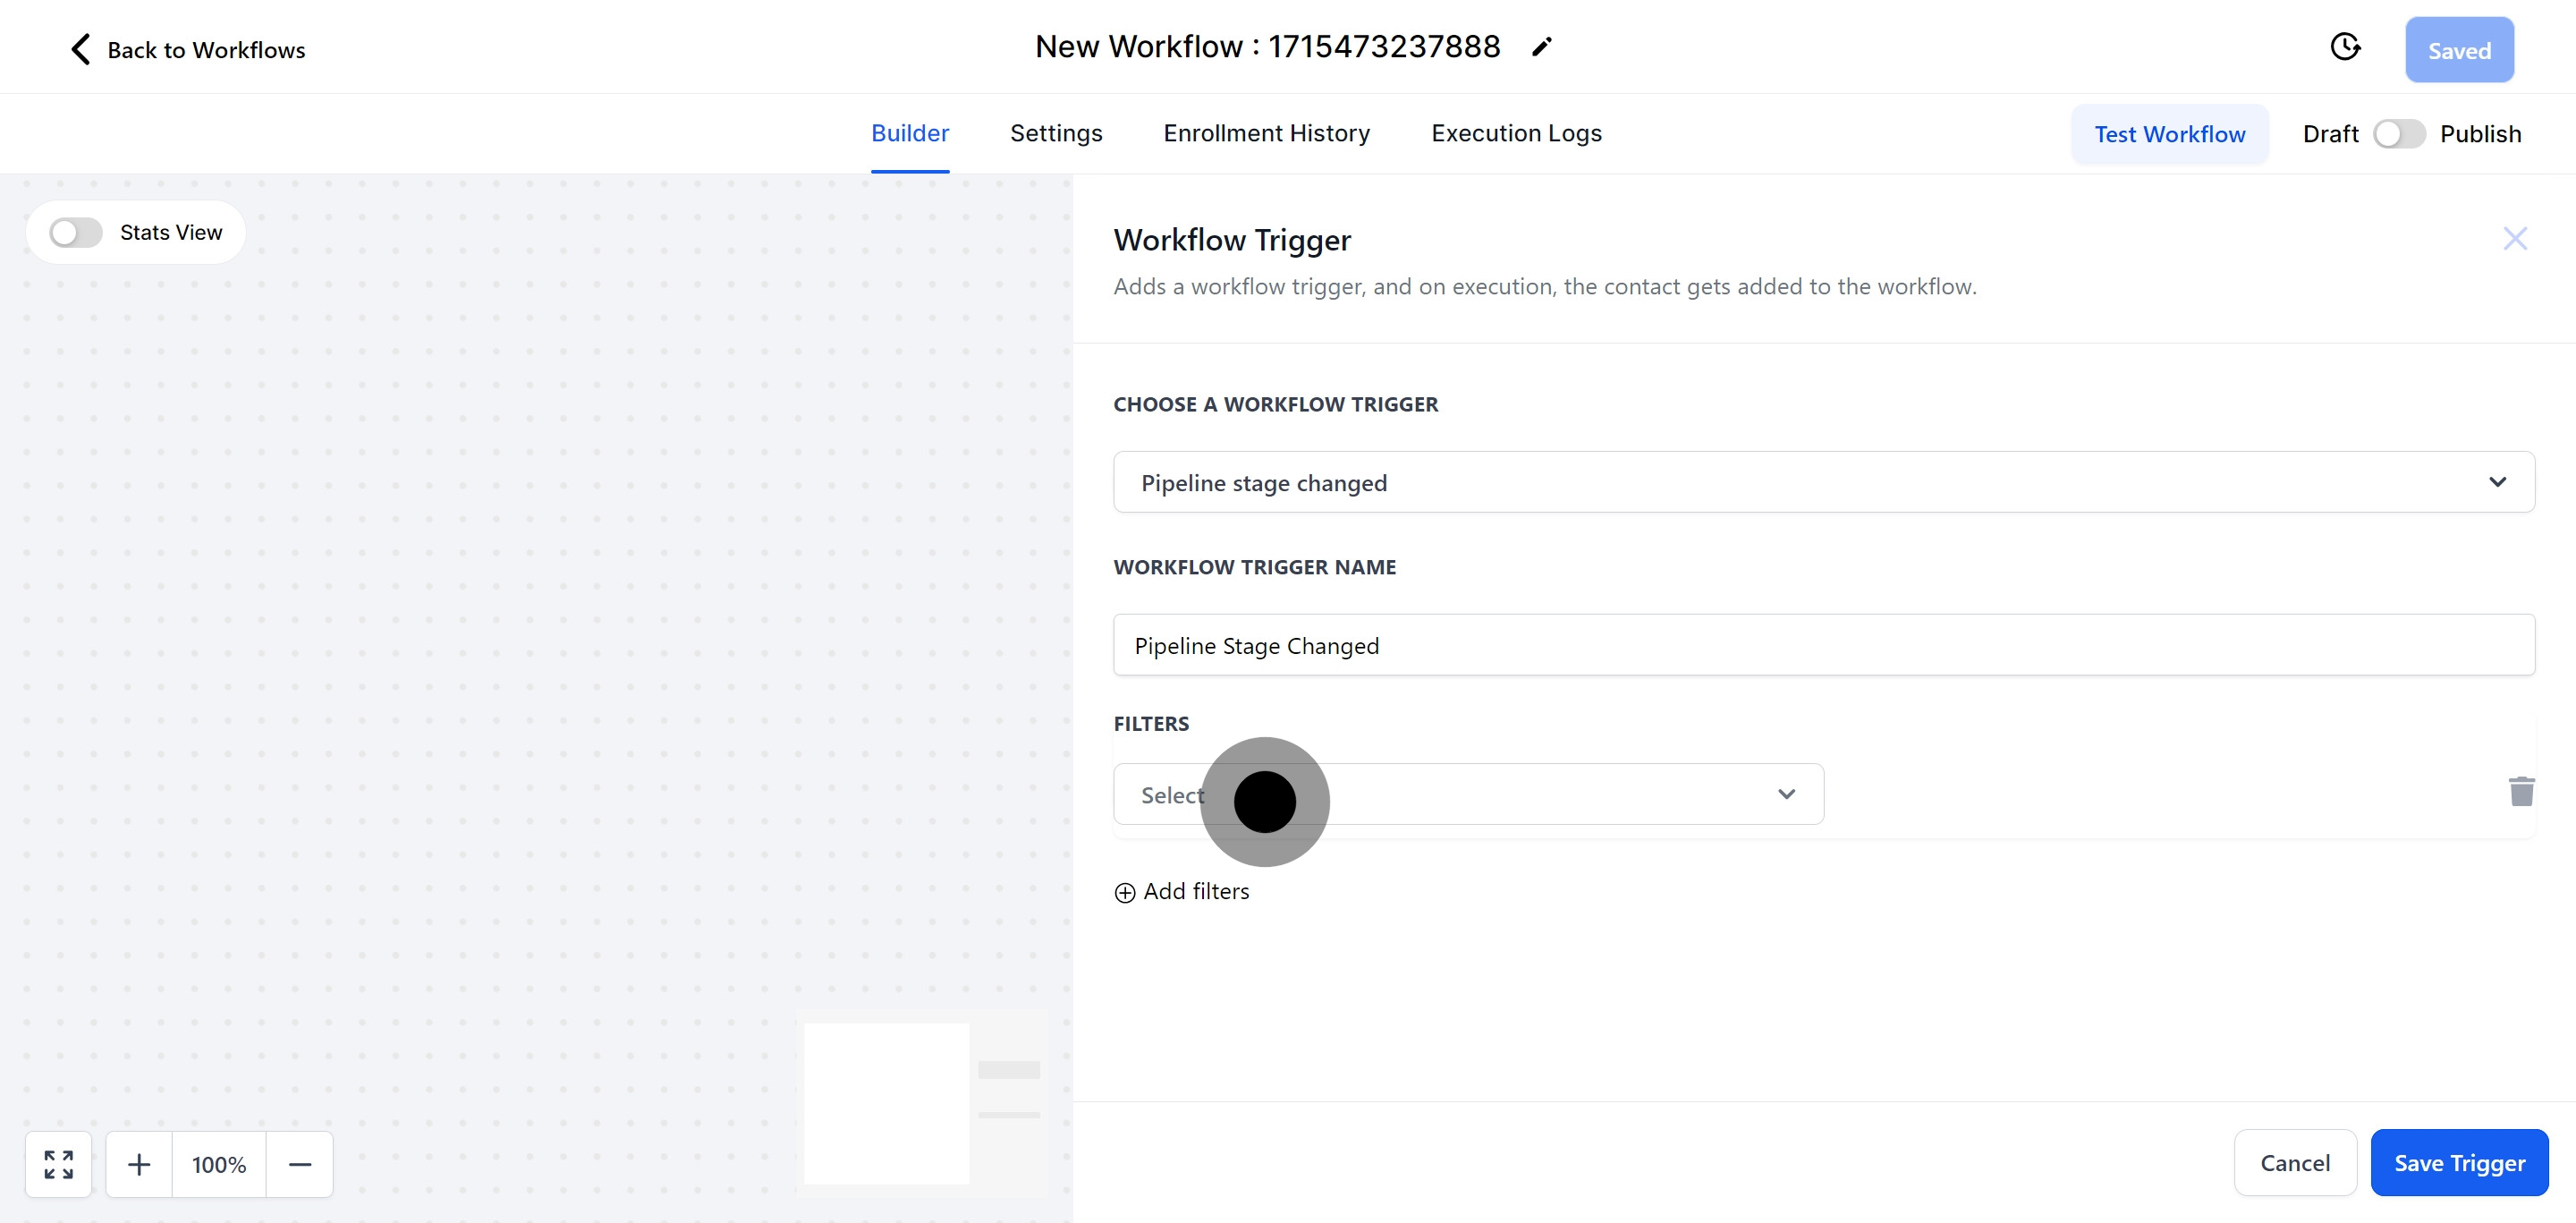
Task: Click Test Workflow button
Action: coord(2169,134)
